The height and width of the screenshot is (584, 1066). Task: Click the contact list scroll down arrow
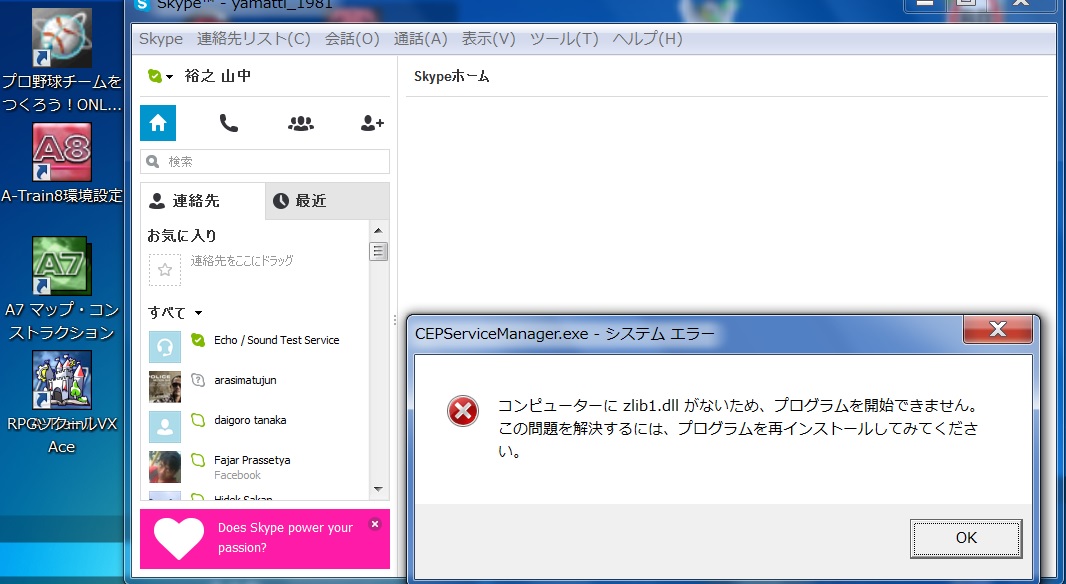pyautogui.click(x=379, y=489)
